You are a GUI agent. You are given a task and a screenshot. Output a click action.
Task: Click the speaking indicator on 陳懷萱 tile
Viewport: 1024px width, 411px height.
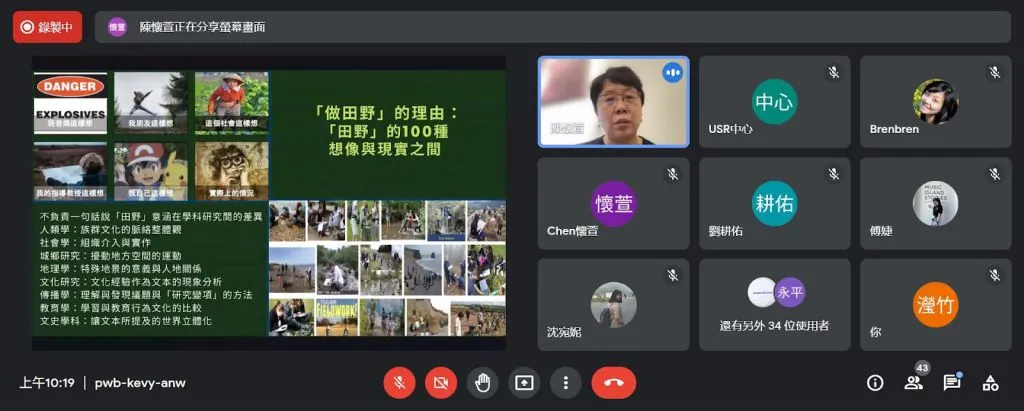(x=672, y=73)
